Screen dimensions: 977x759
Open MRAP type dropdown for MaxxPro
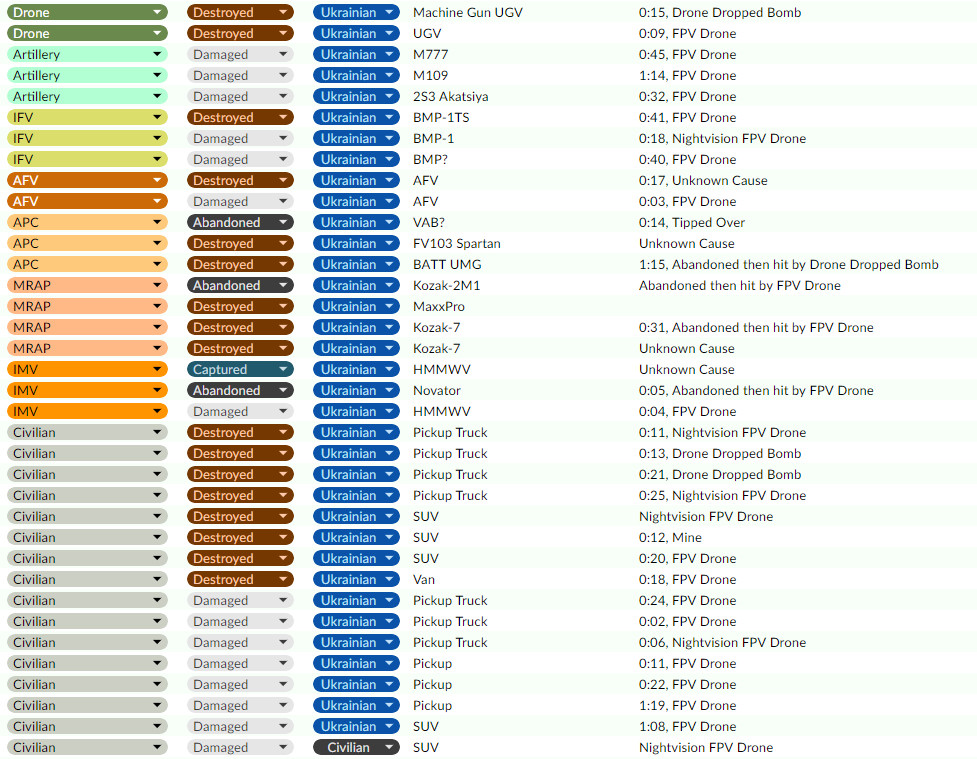coord(87,307)
